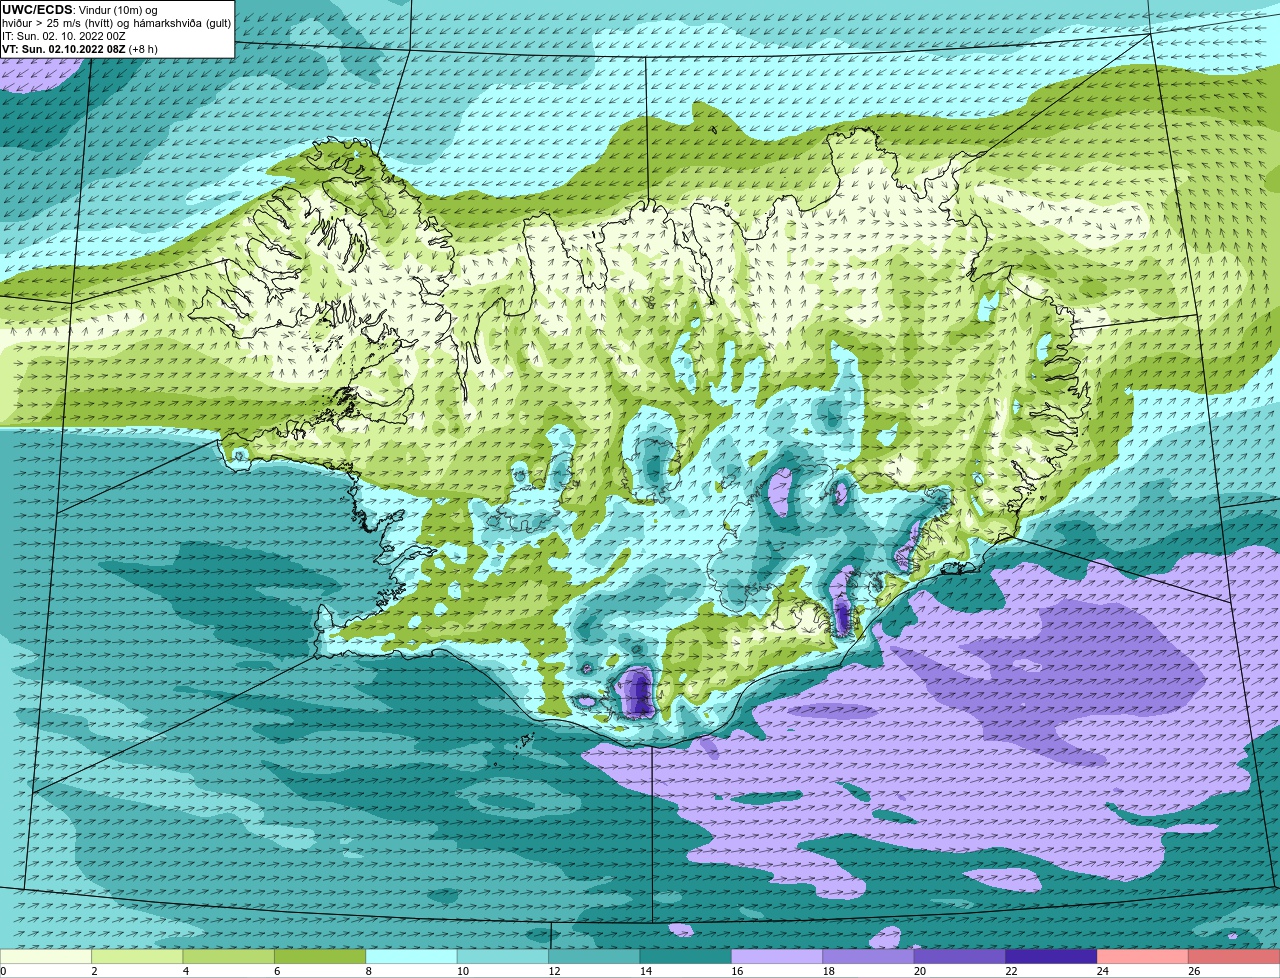Viewport: 1280px width, 978px height.
Task: Select the light teal 10–12 m/s legend swatch
Action: pyautogui.click(x=503, y=957)
